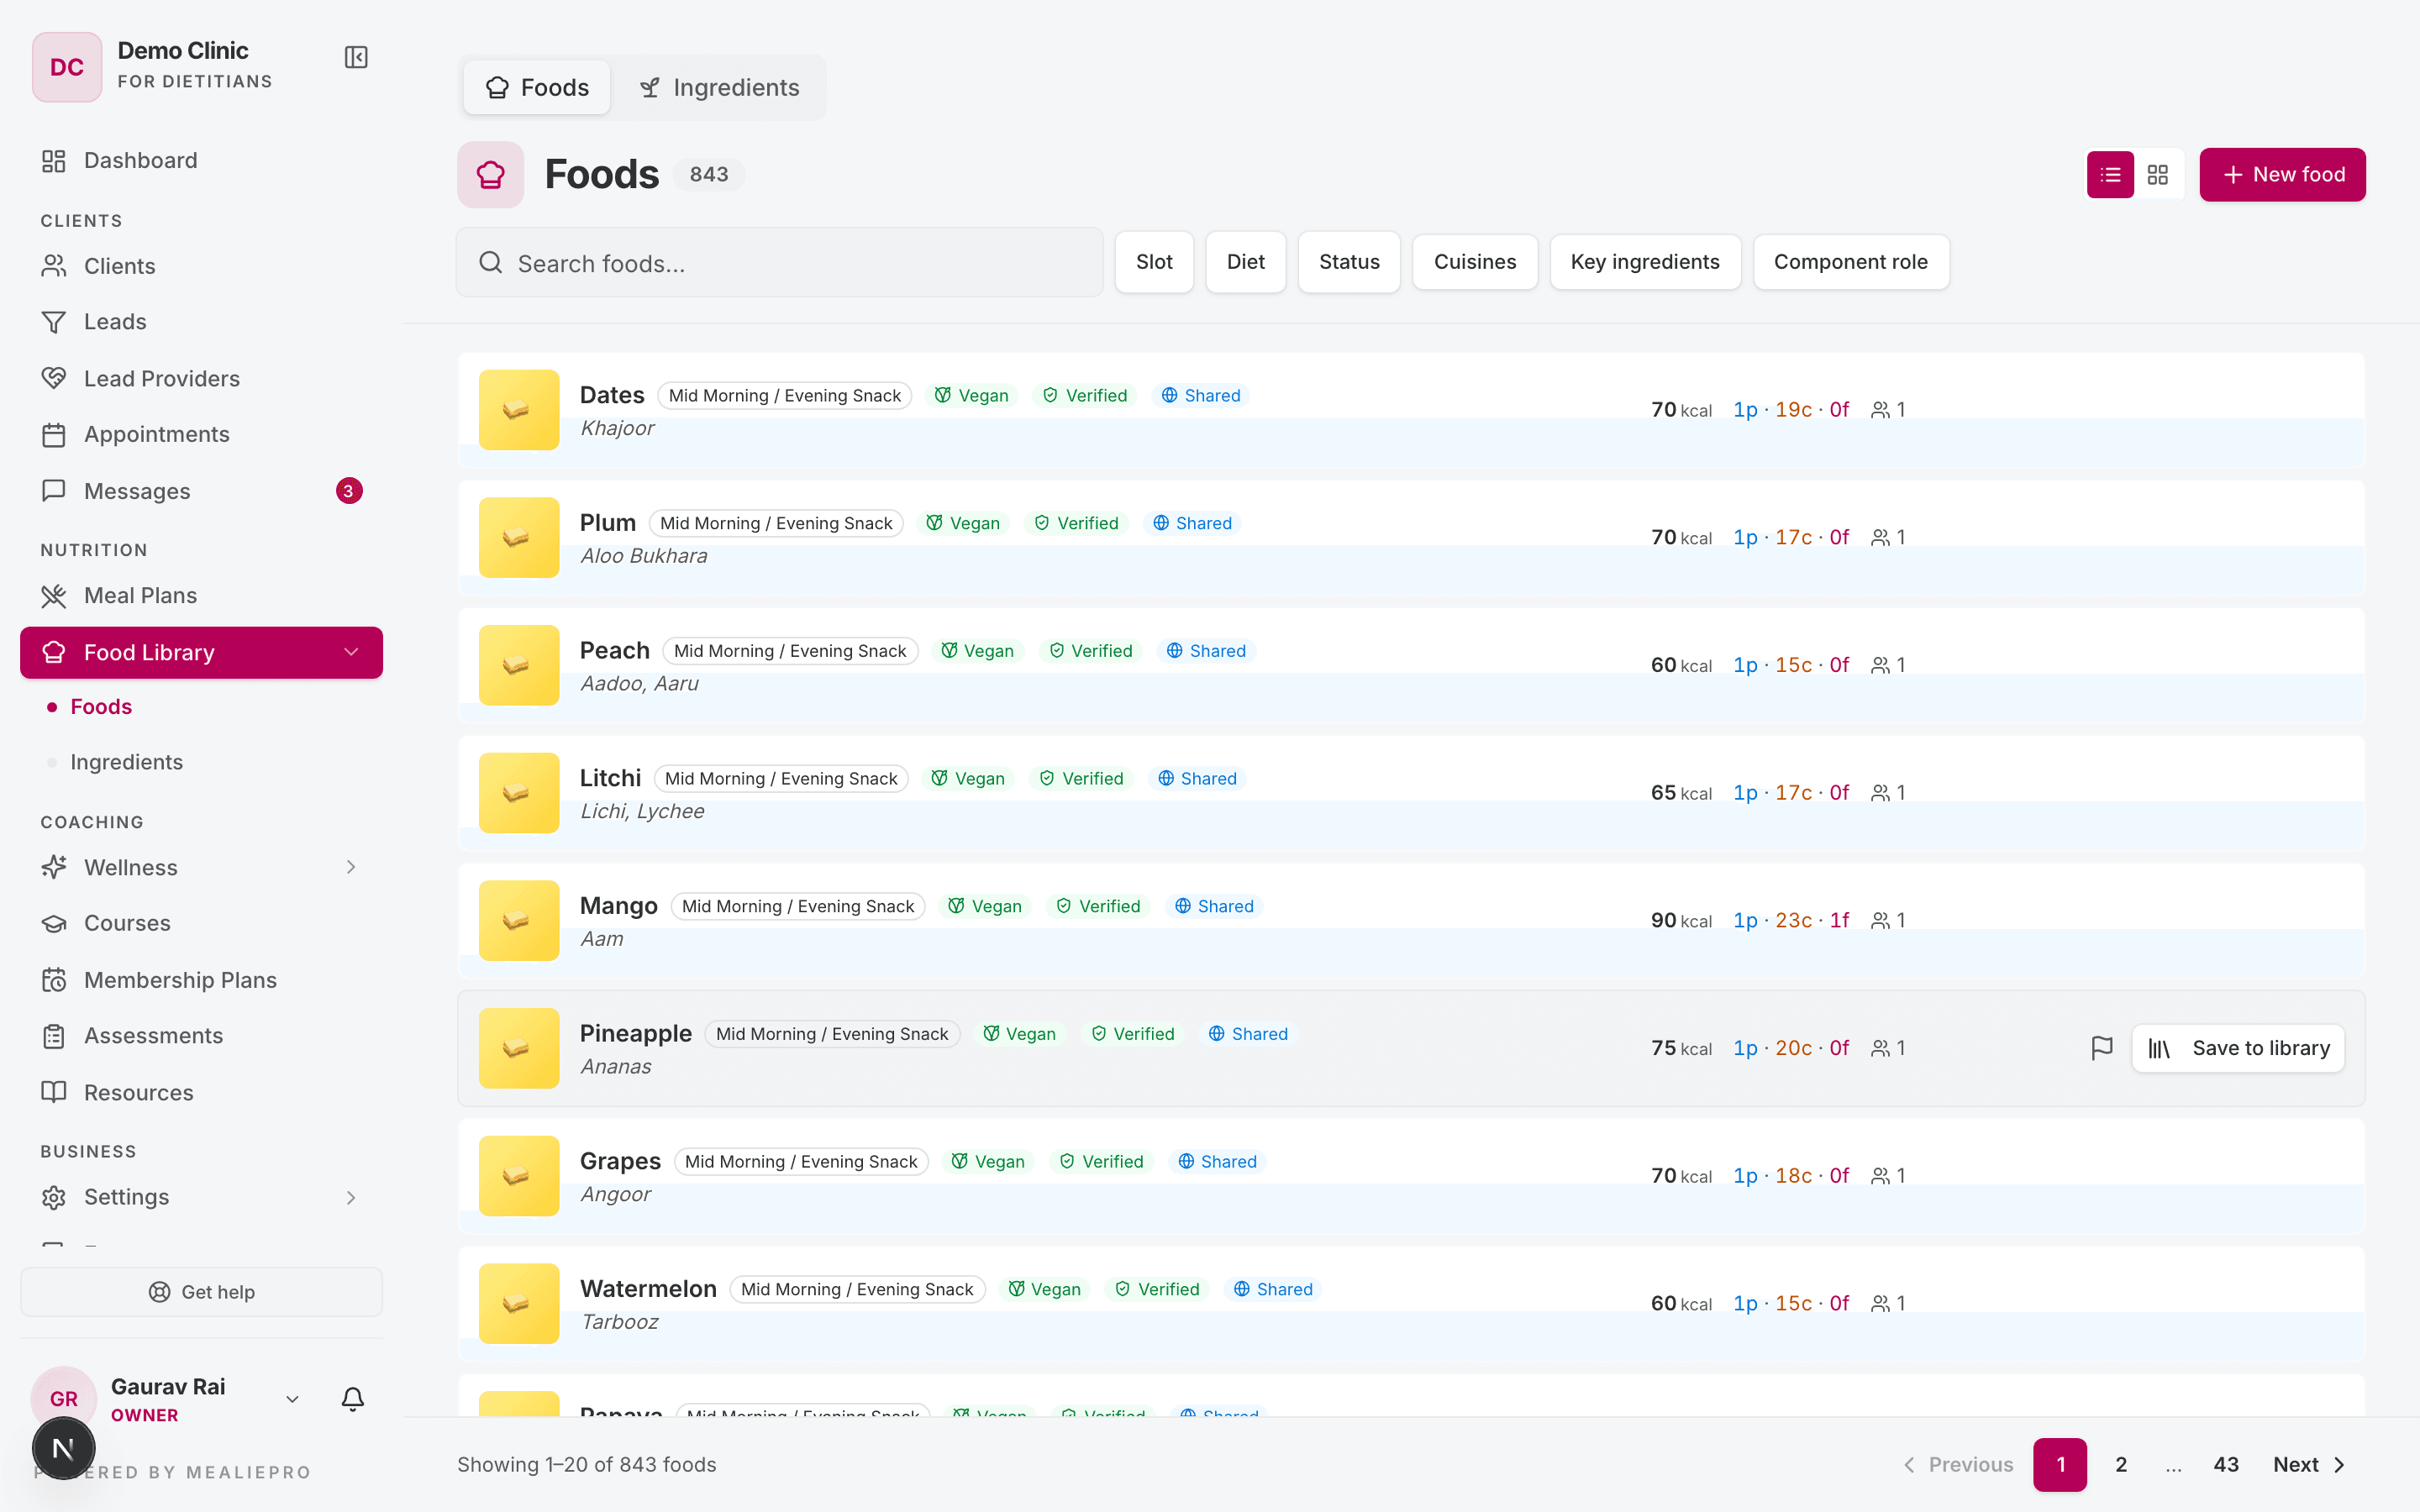Collapse the sidebar with the panel icon
This screenshot has width=2420, height=1512.
pos(356,57)
